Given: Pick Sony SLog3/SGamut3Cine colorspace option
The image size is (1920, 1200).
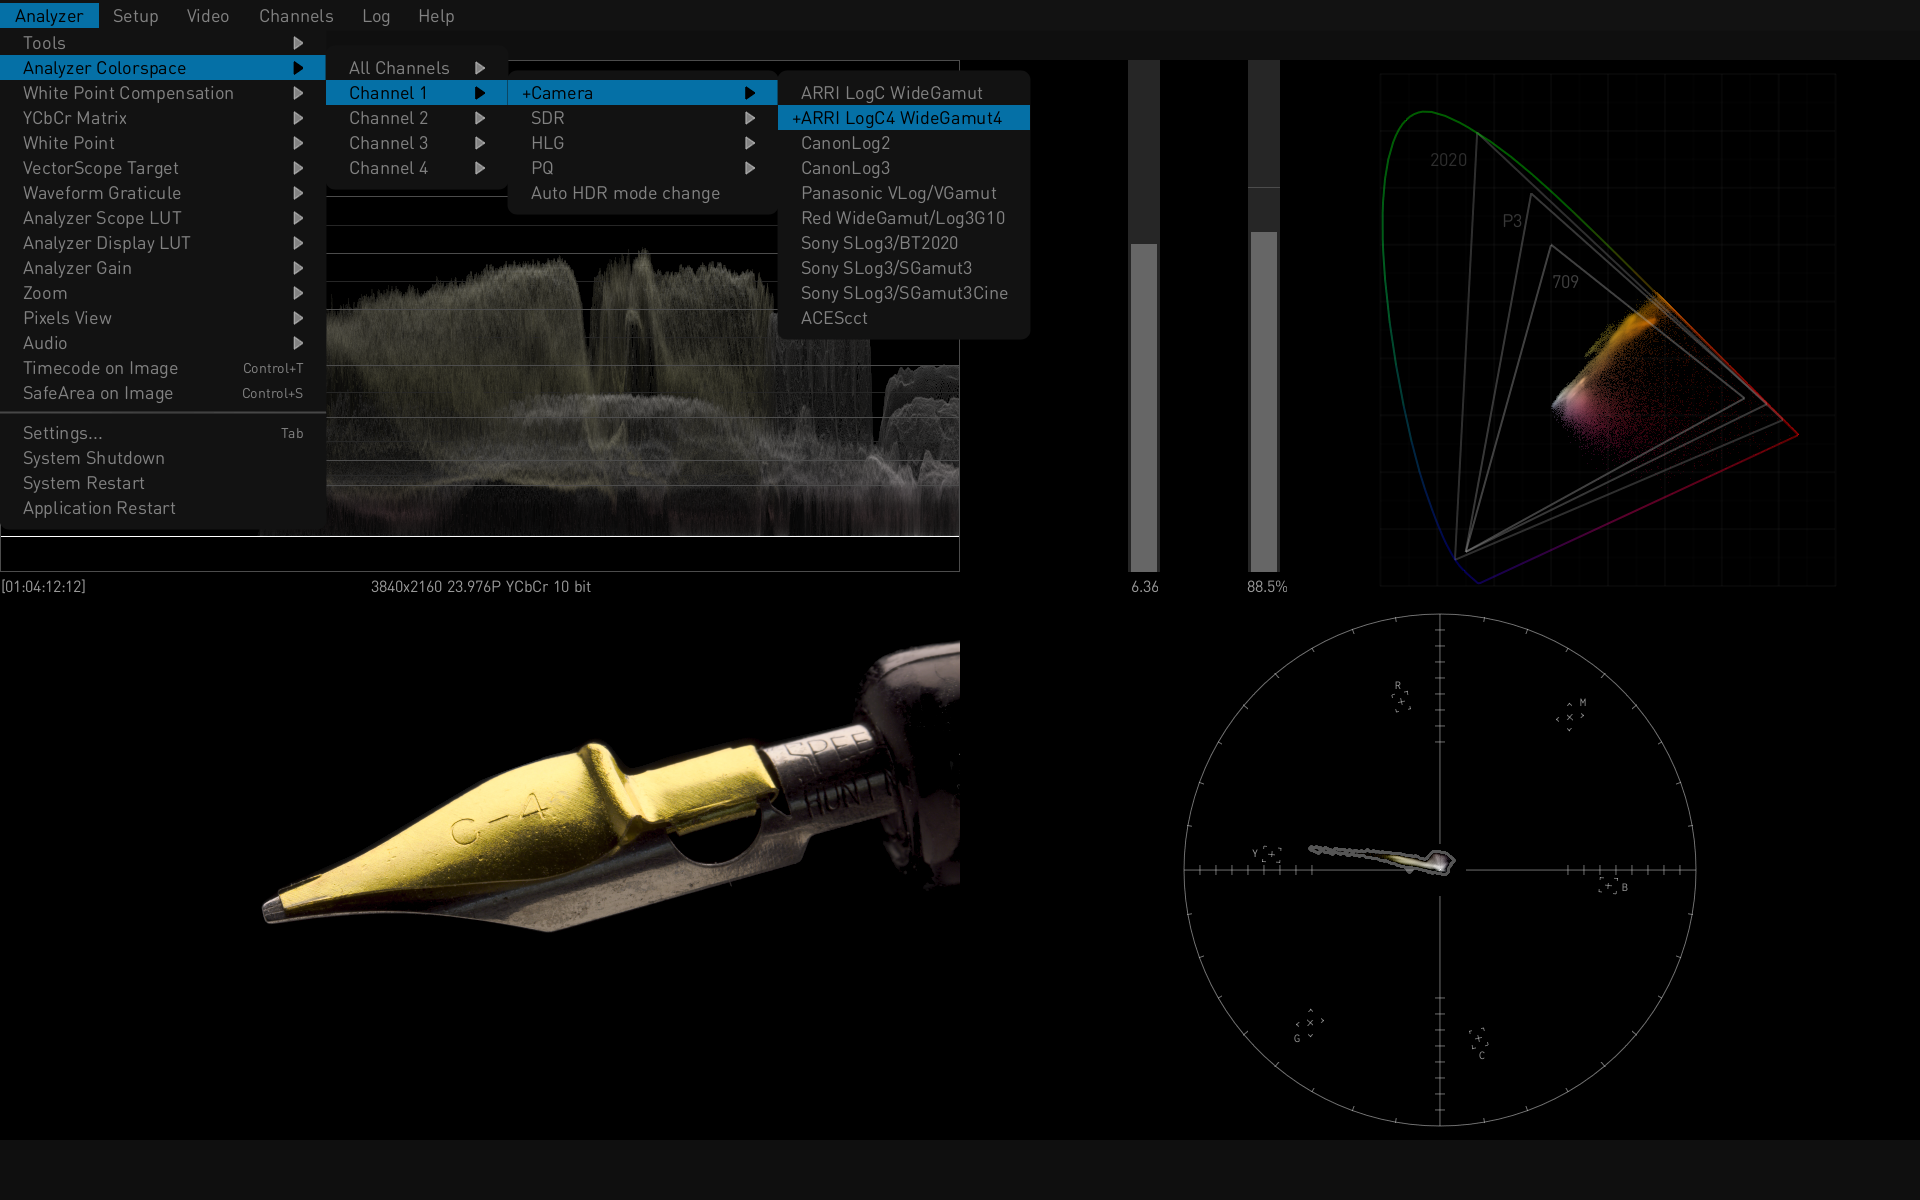Looking at the screenshot, I should [903, 293].
